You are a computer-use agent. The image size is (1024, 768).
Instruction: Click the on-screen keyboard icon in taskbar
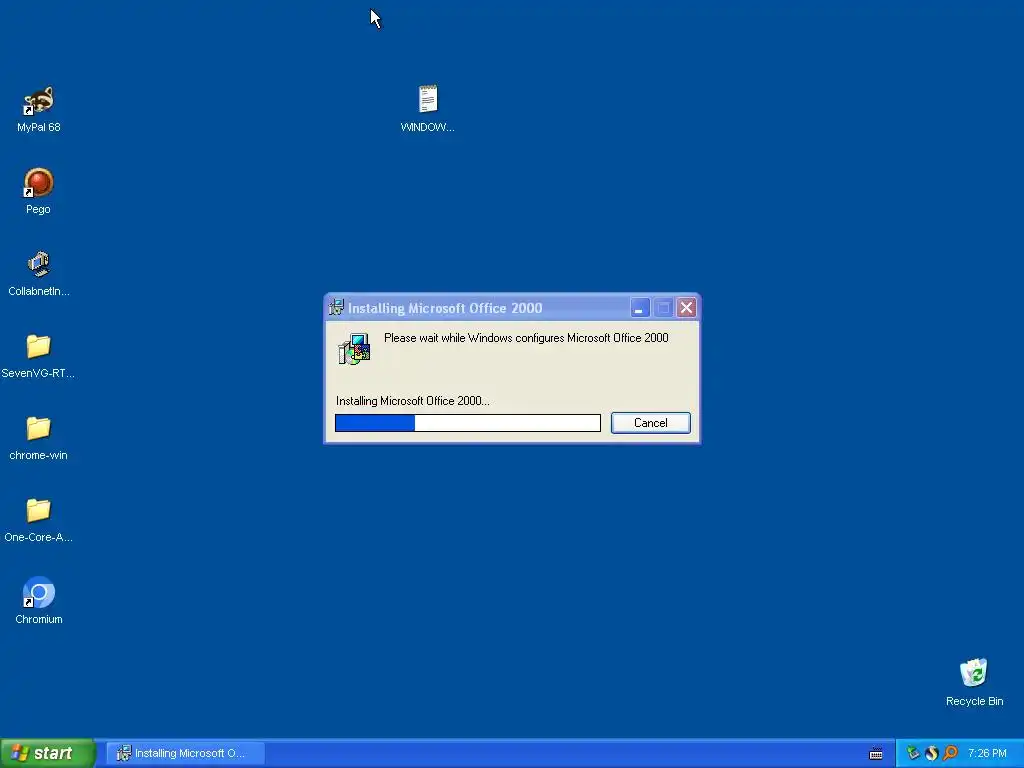(876, 754)
